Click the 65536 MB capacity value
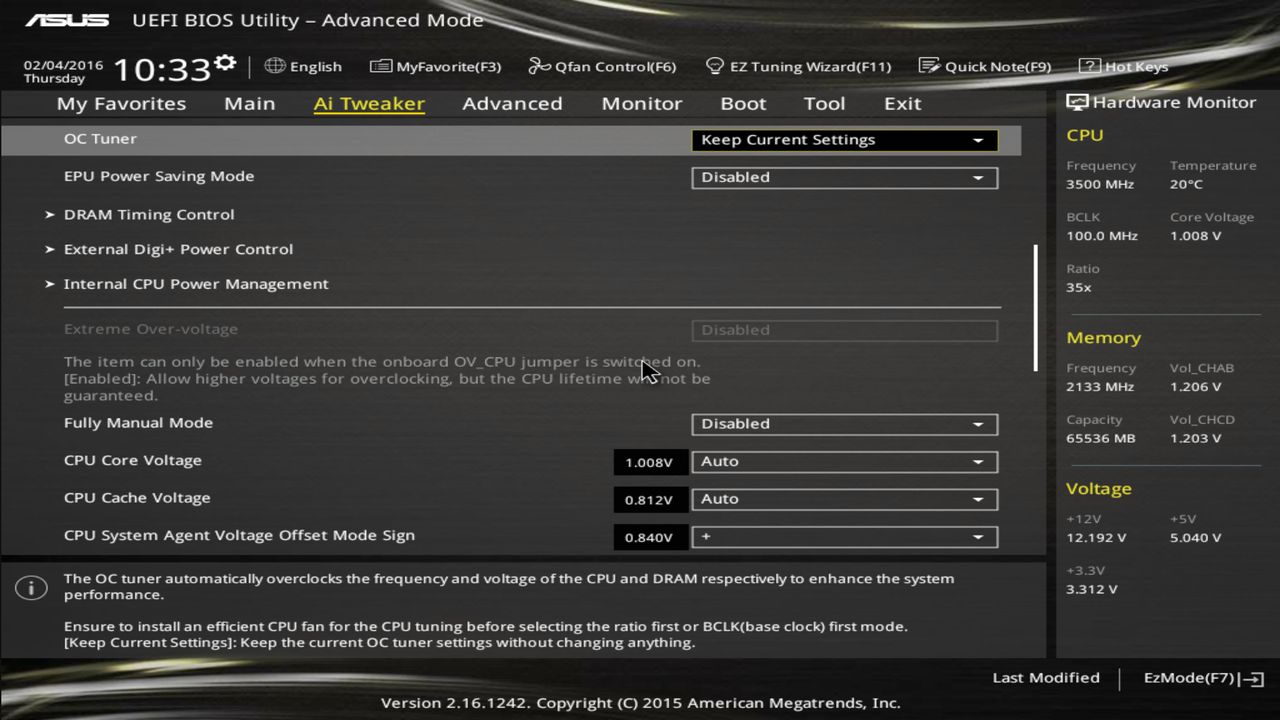Screen dimensions: 1280x720 coord(1101,439)
